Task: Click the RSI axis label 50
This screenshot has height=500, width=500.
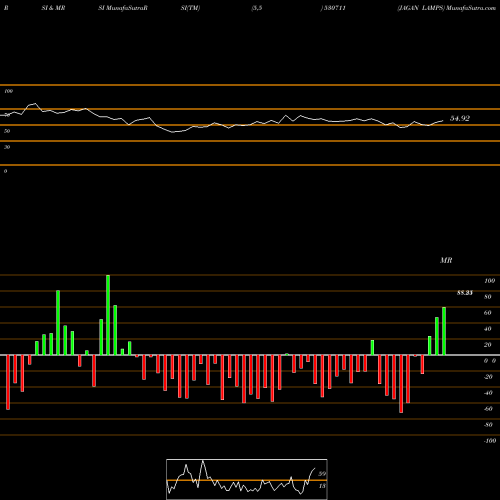Action: click(x=7, y=131)
